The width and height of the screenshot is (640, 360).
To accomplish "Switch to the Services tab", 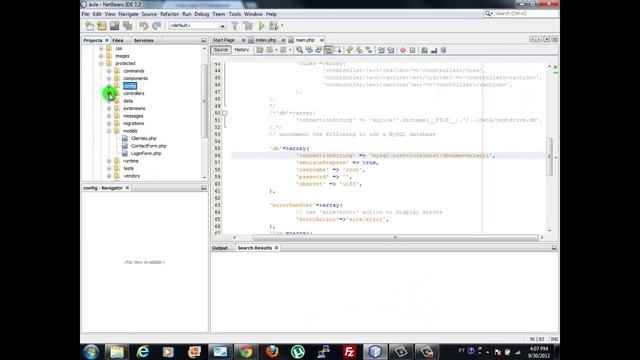I will tap(144, 40).
